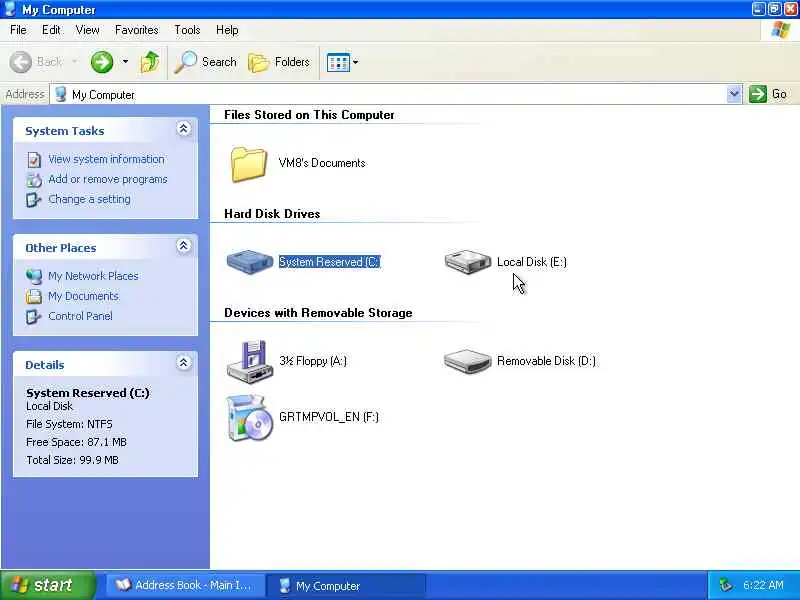
Task: Open the Search toolbar button
Action: 205,62
